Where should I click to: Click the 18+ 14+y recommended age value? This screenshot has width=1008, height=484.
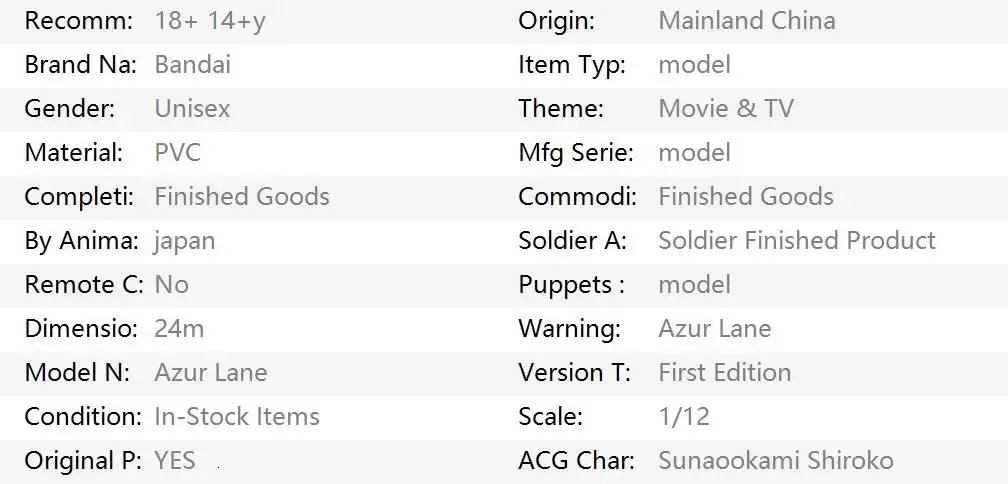(210, 21)
